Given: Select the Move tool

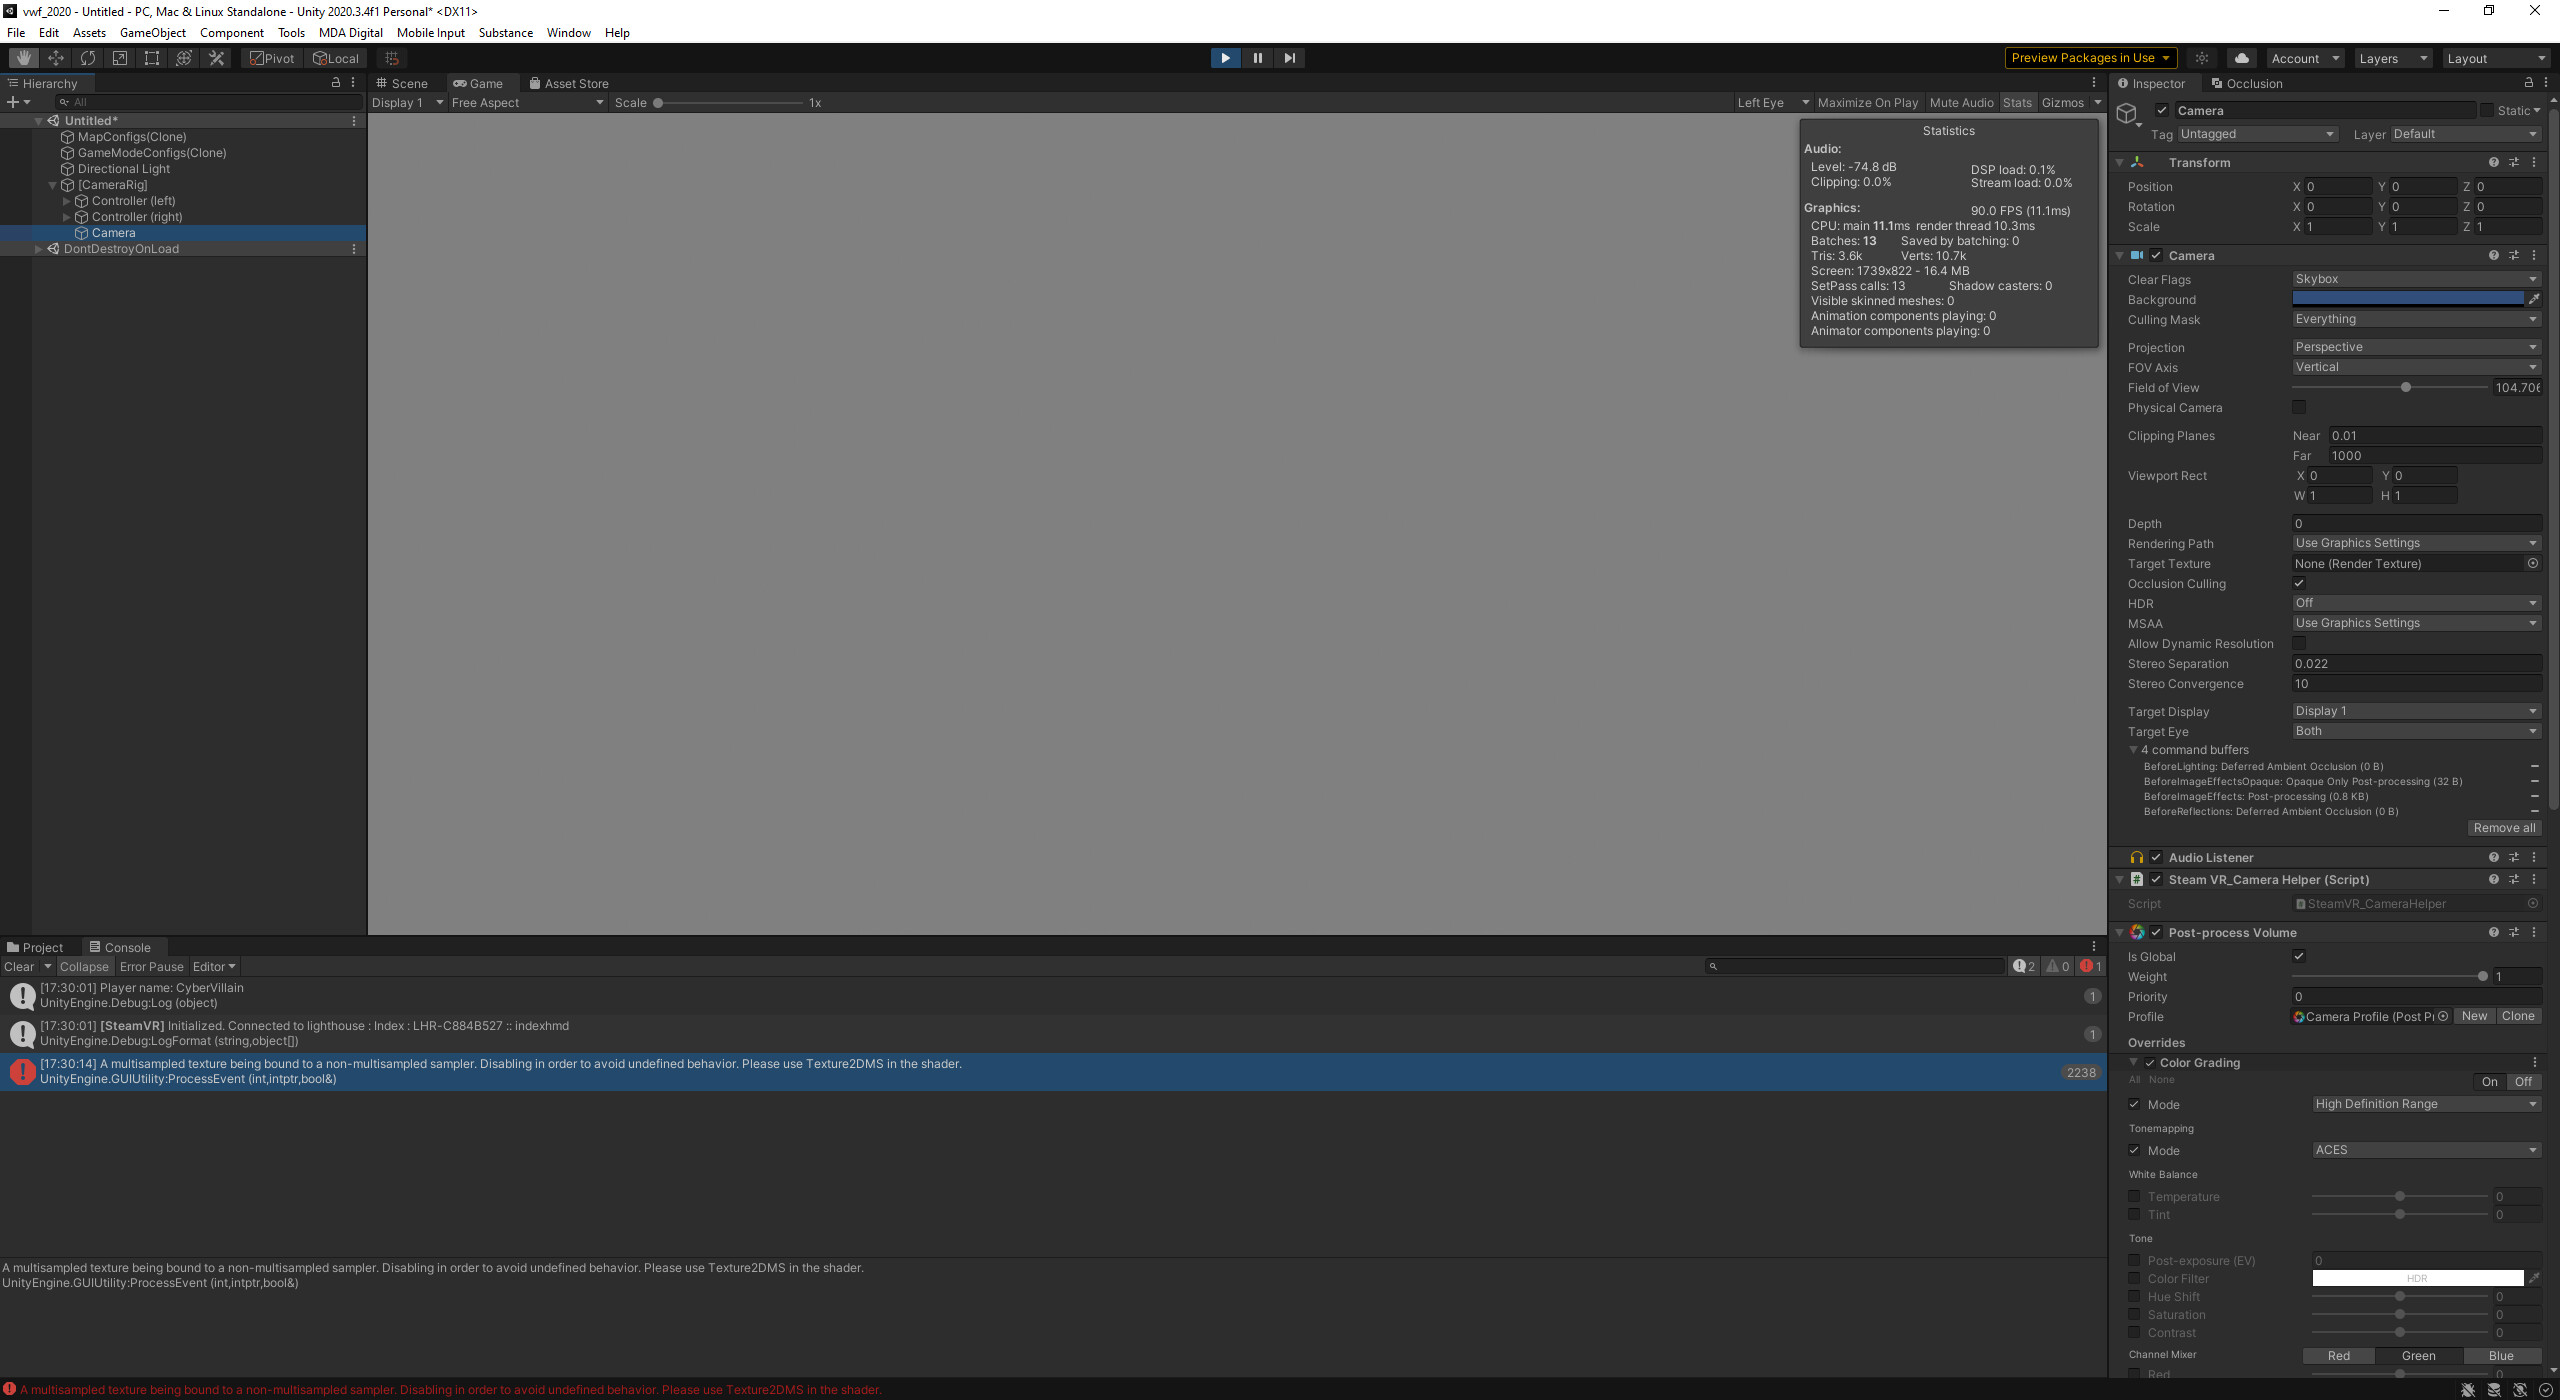Looking at the screenshot, I should click(x=56, y=58).
